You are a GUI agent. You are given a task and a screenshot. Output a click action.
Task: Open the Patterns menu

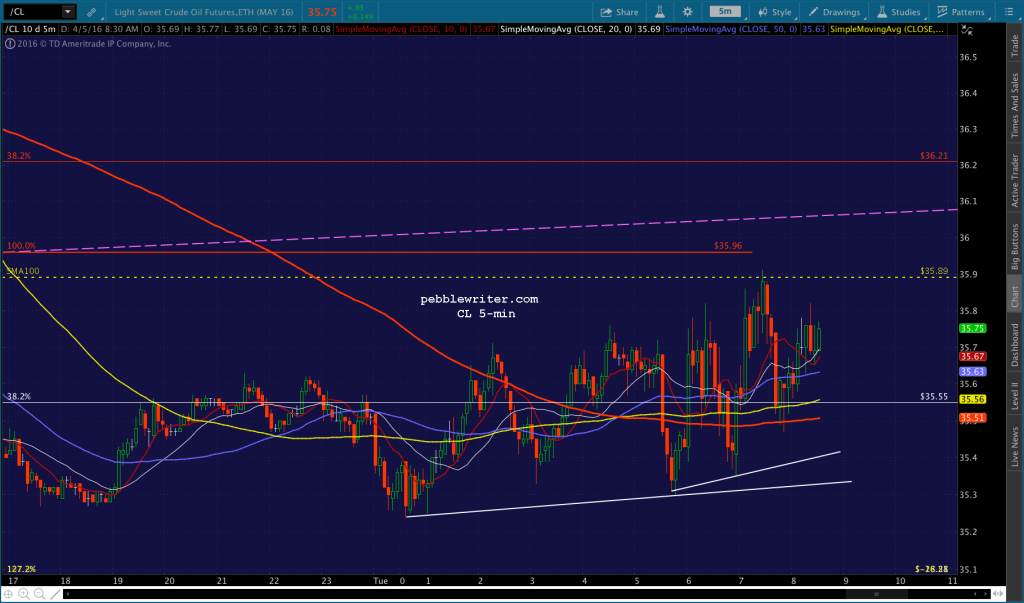961,12
